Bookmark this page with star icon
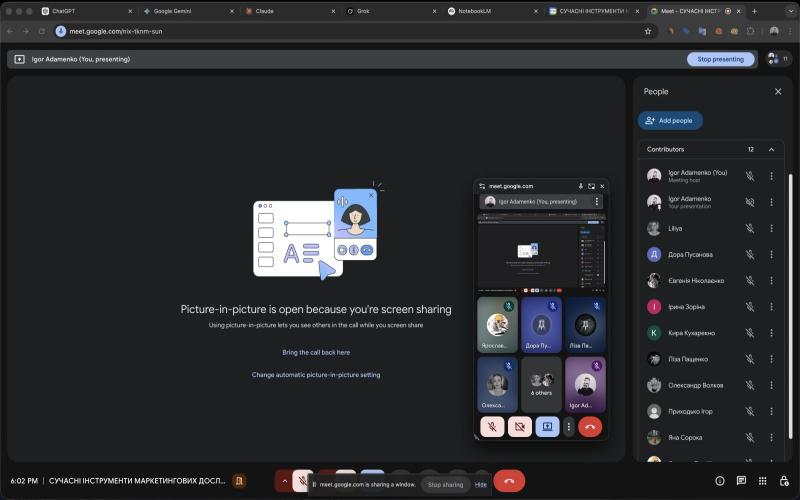 click(648, 31)
